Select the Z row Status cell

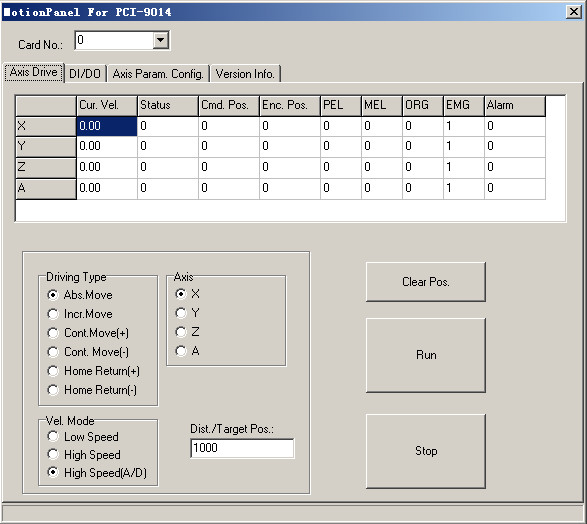click(x=168, y=168)
